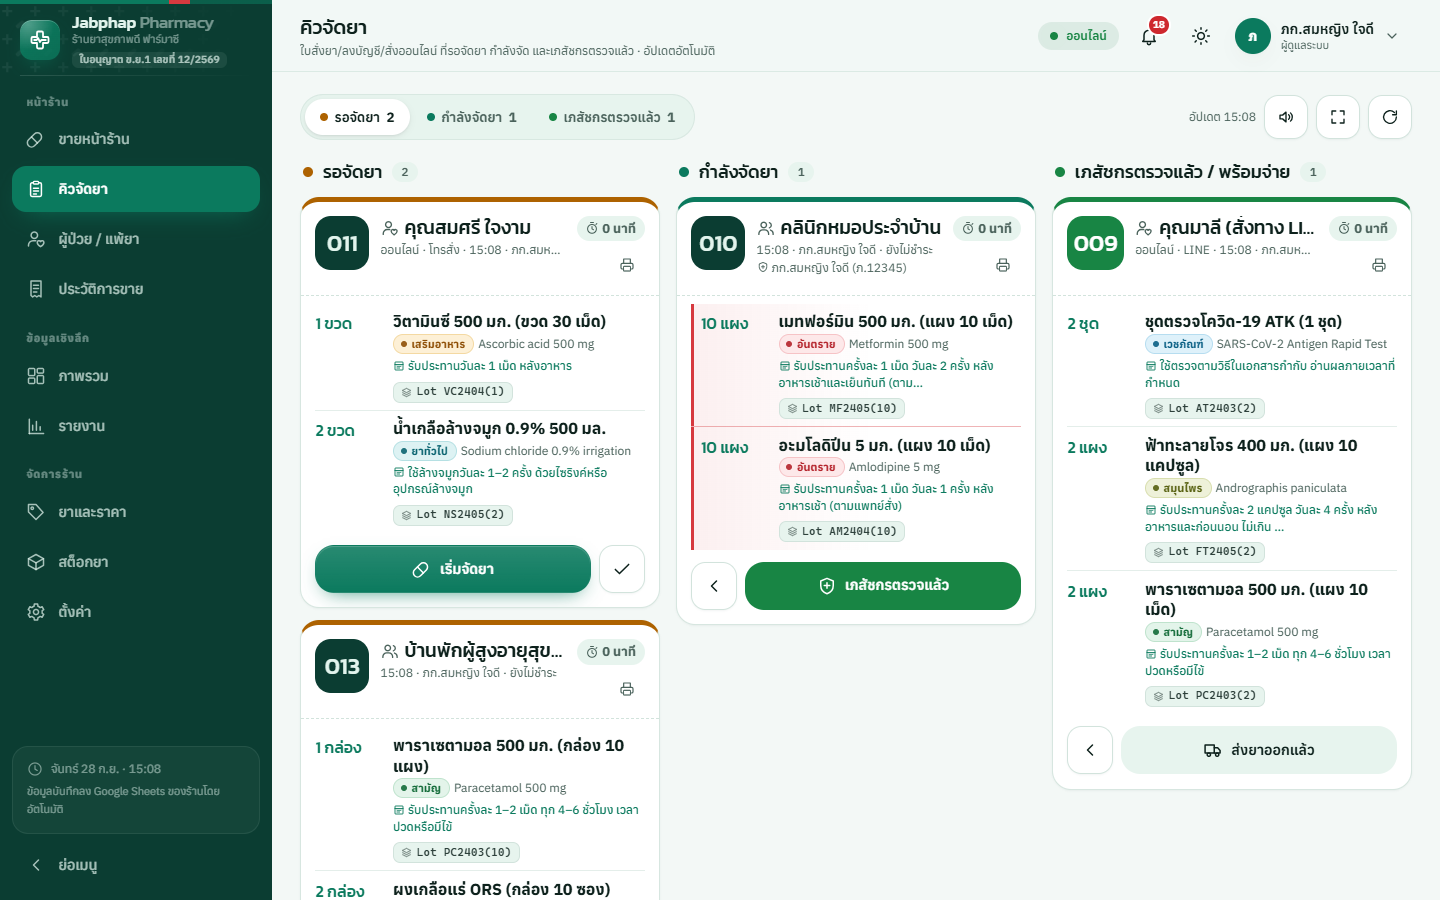The height and width of the screenshot is (900, 1440).
Task: Open รายงาน reports page
Action: [136, 426]
